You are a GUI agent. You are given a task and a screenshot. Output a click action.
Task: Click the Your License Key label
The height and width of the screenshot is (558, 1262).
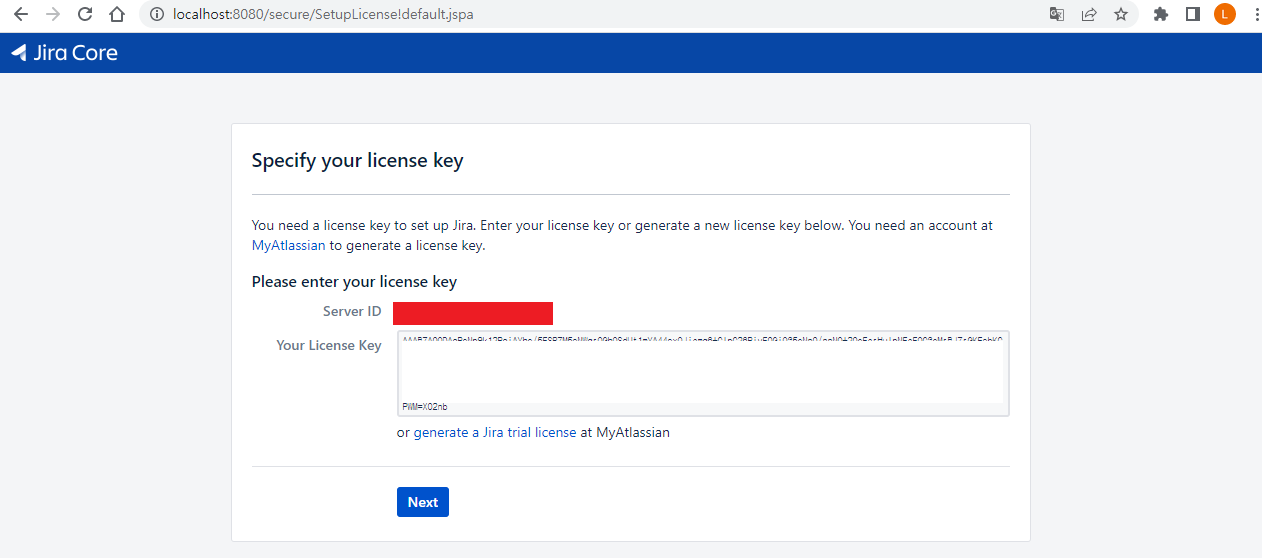[x=329, y=345]
